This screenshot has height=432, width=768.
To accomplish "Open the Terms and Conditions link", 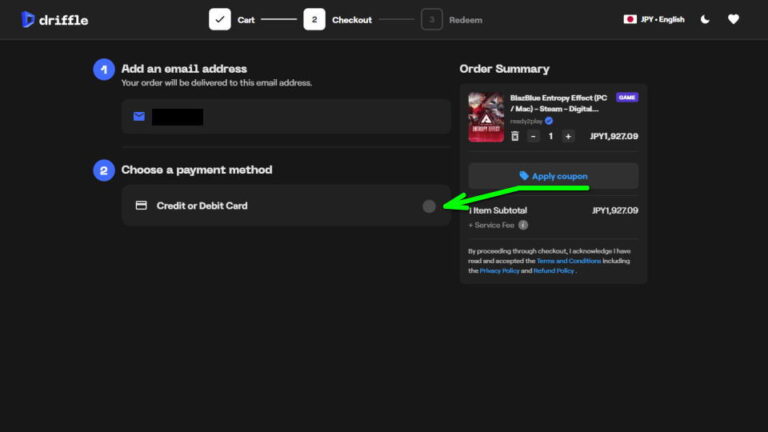I will tap(569, 261).
